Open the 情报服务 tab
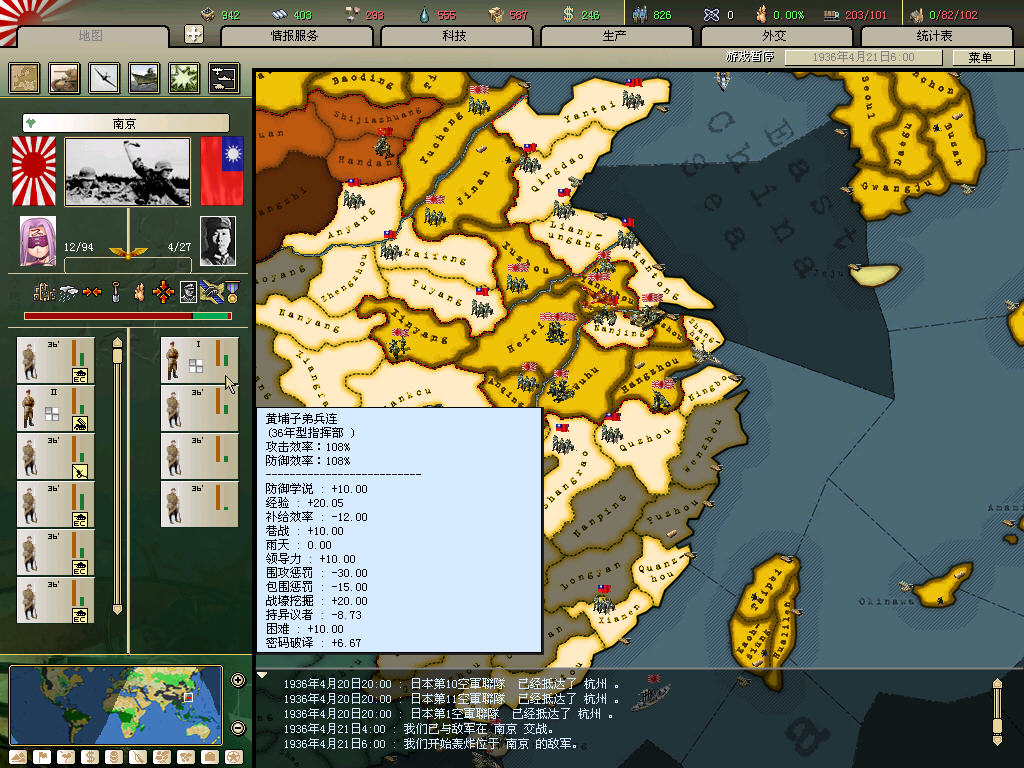 tap(295, 36)
